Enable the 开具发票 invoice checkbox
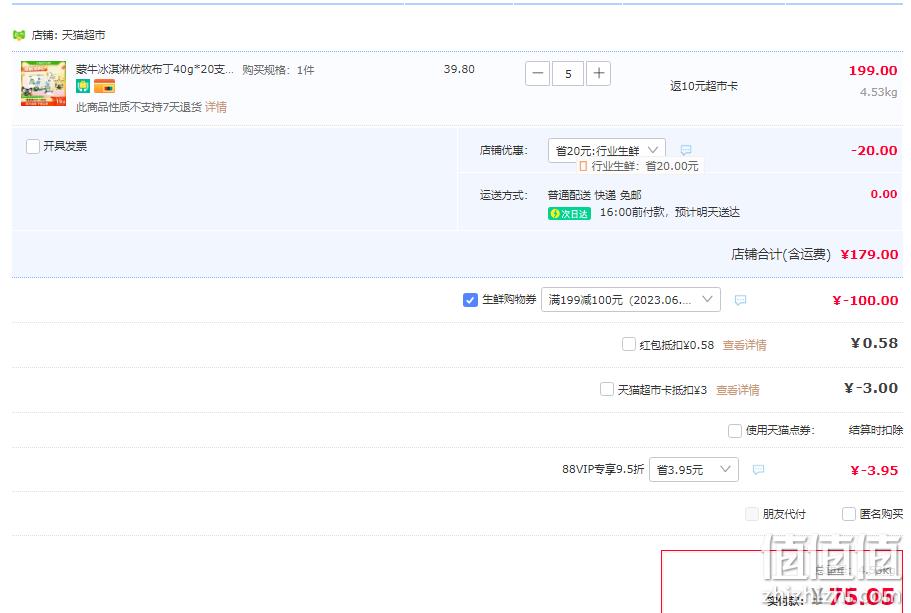The height and width of the screenshot is (613, 911). [33, 146]
